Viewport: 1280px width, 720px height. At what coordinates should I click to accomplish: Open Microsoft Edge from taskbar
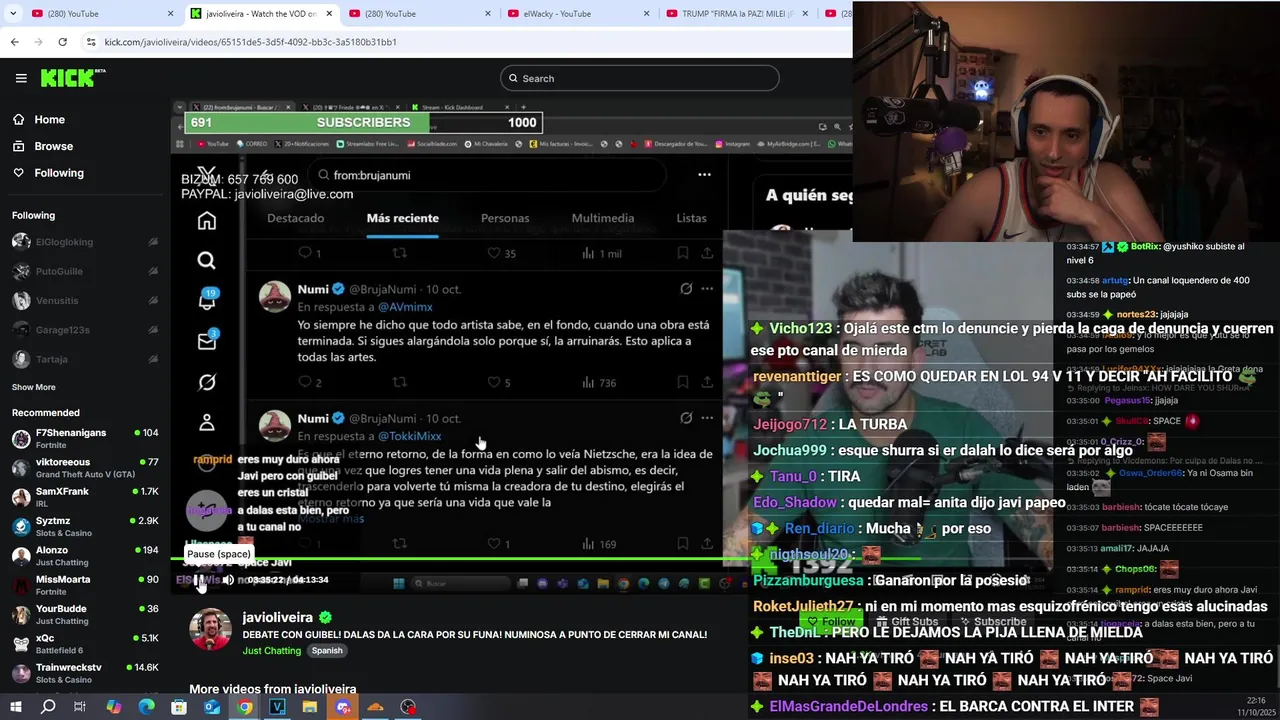pyautogui.click(x=146, y=707)
